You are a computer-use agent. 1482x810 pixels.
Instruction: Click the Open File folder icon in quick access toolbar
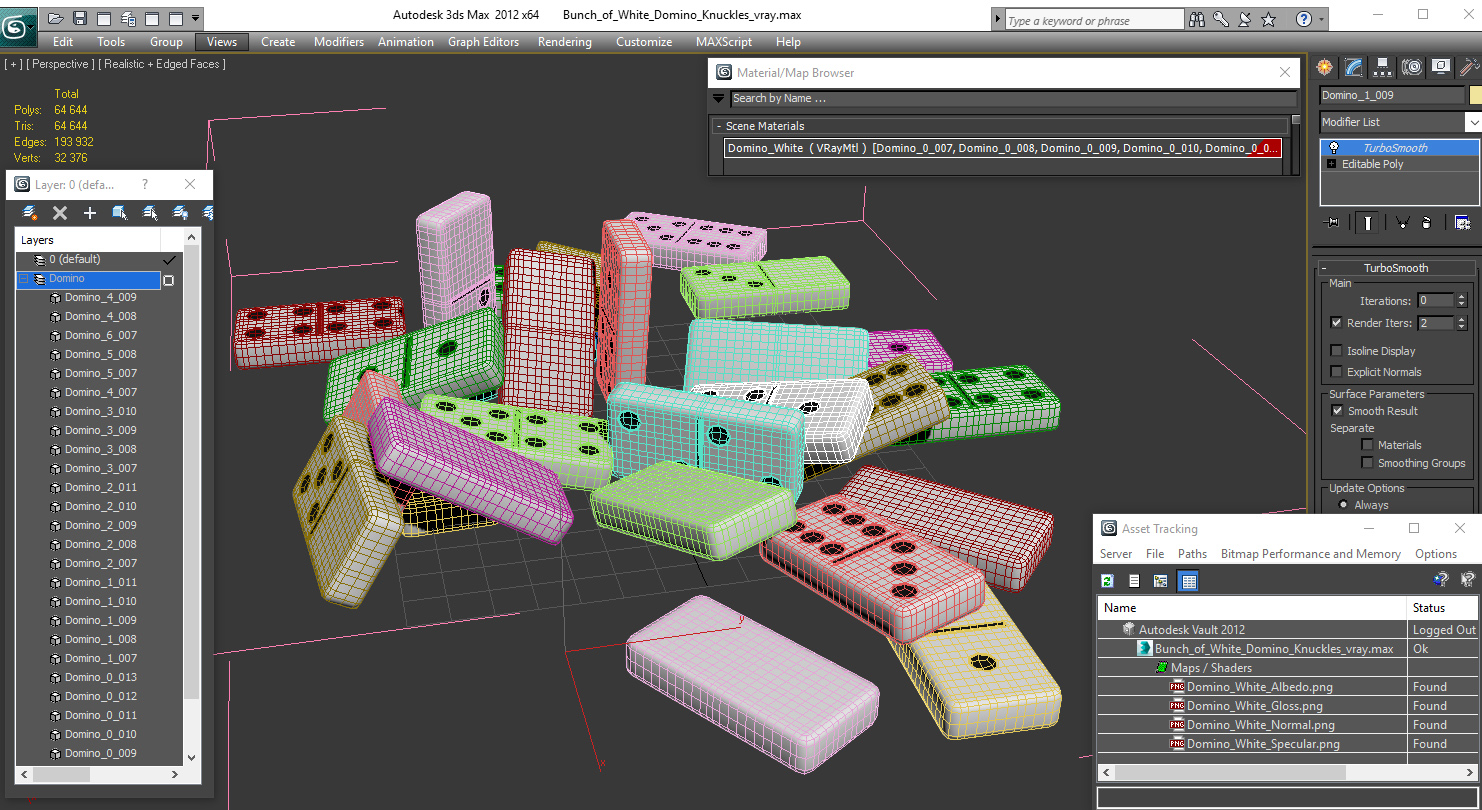[x=55, y=18]
